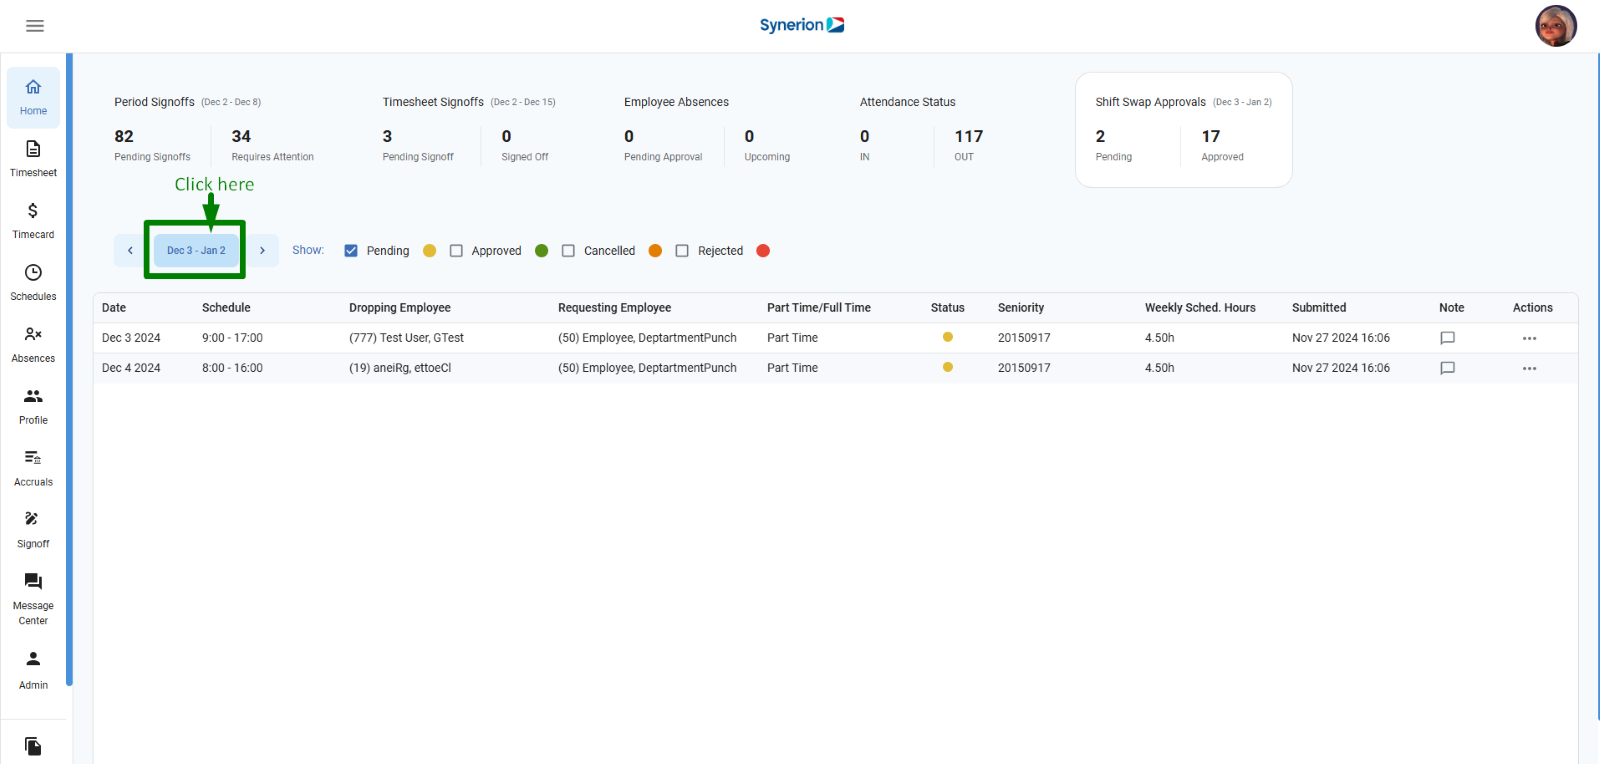
Task: Open Profile people icon
Action: click(33, 396)
